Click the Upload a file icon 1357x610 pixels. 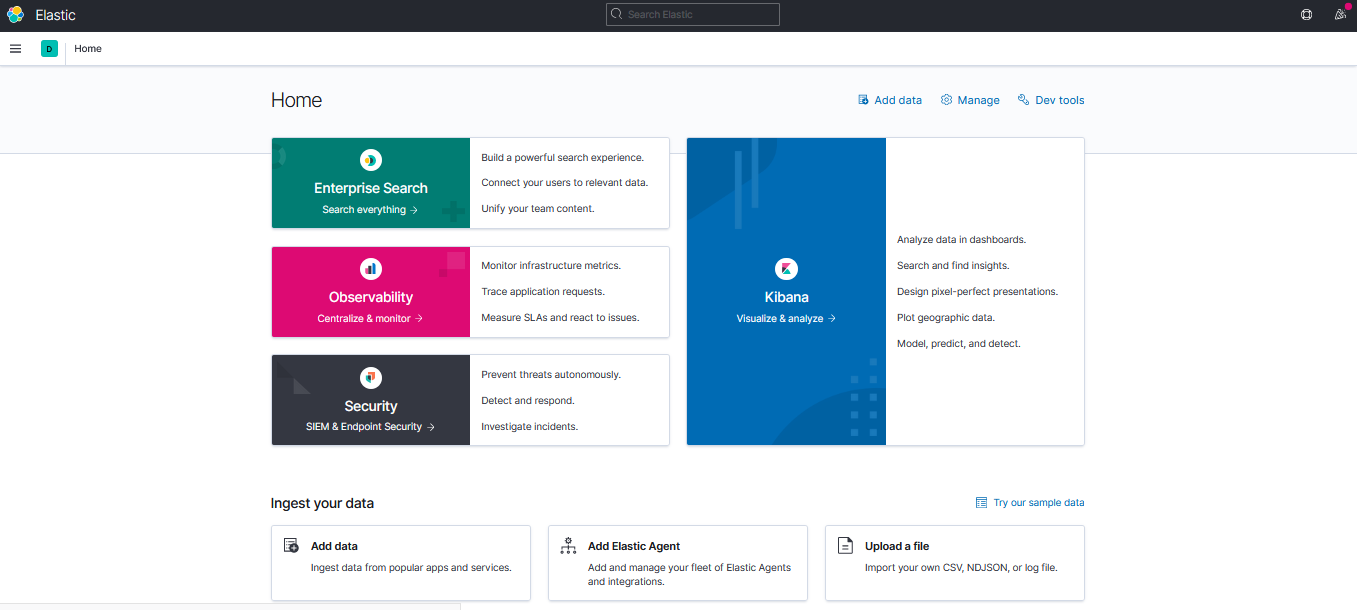coord(845,546)
